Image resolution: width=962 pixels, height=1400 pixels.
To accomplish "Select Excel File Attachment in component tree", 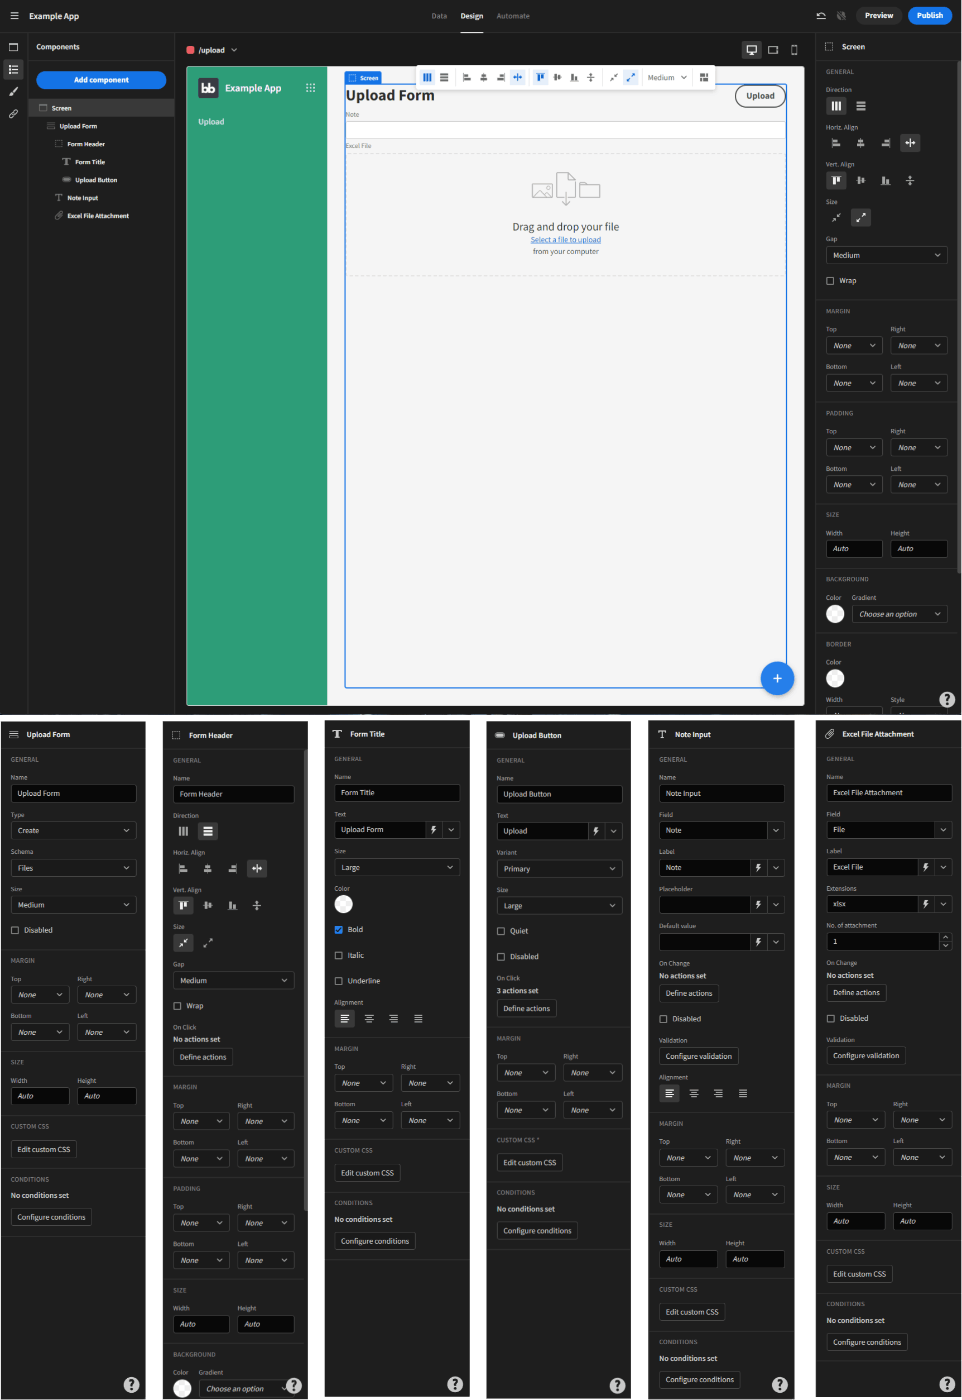I will (x=98, y=216).
